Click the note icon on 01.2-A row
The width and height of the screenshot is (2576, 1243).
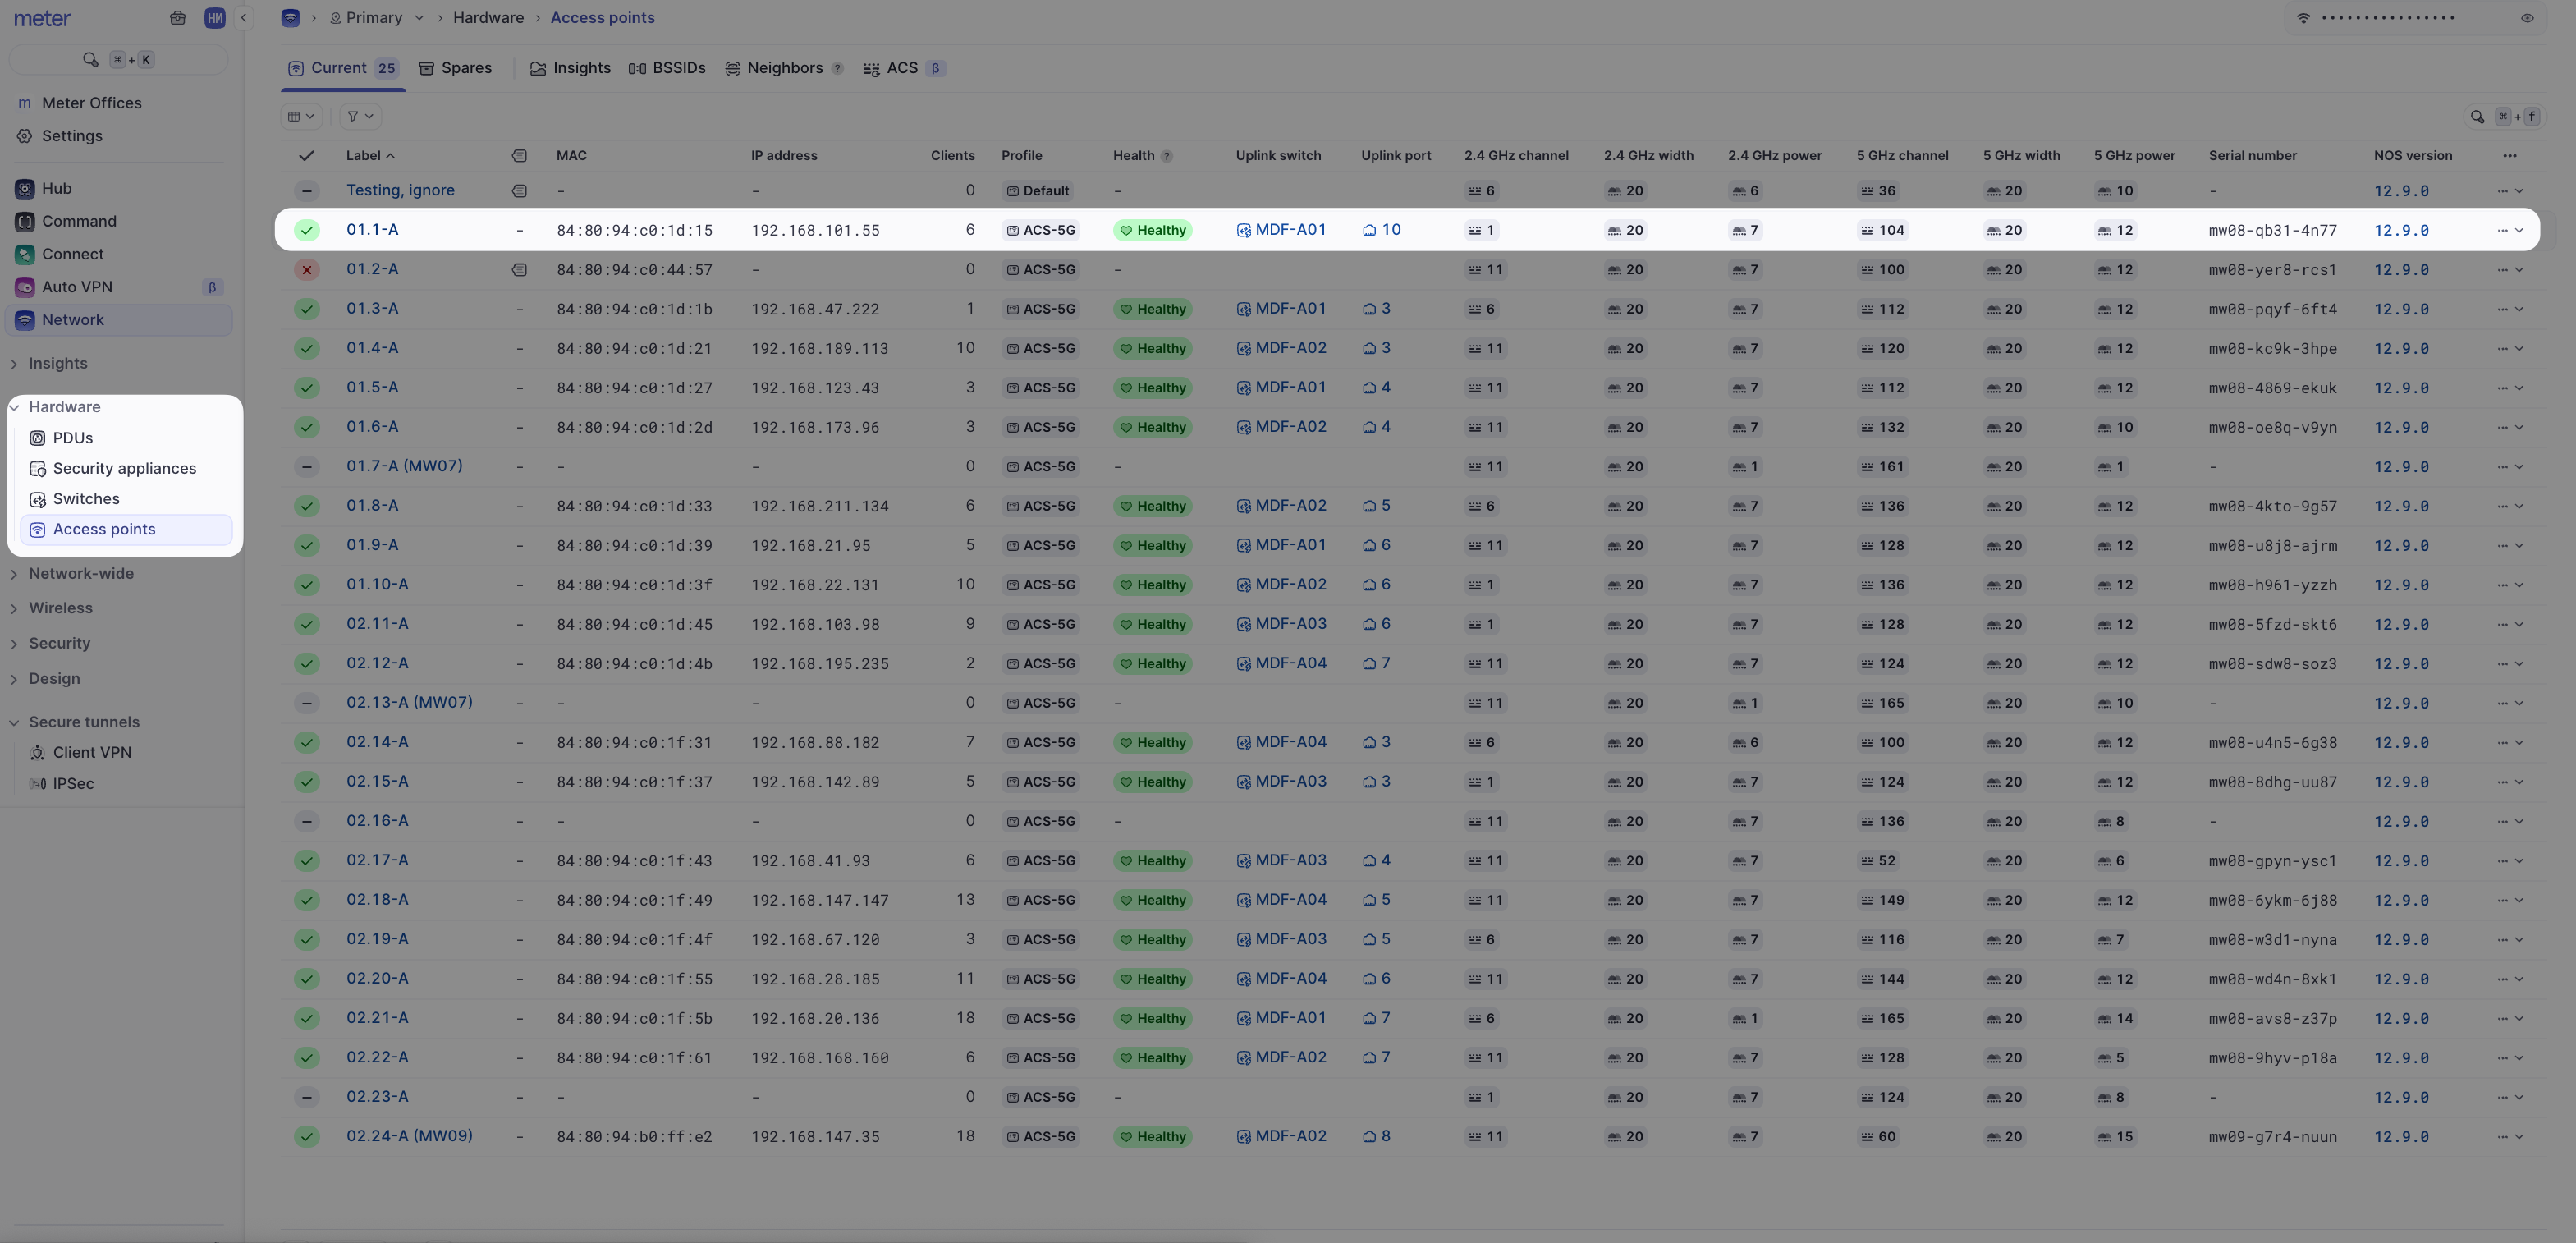tap(519, 270)
